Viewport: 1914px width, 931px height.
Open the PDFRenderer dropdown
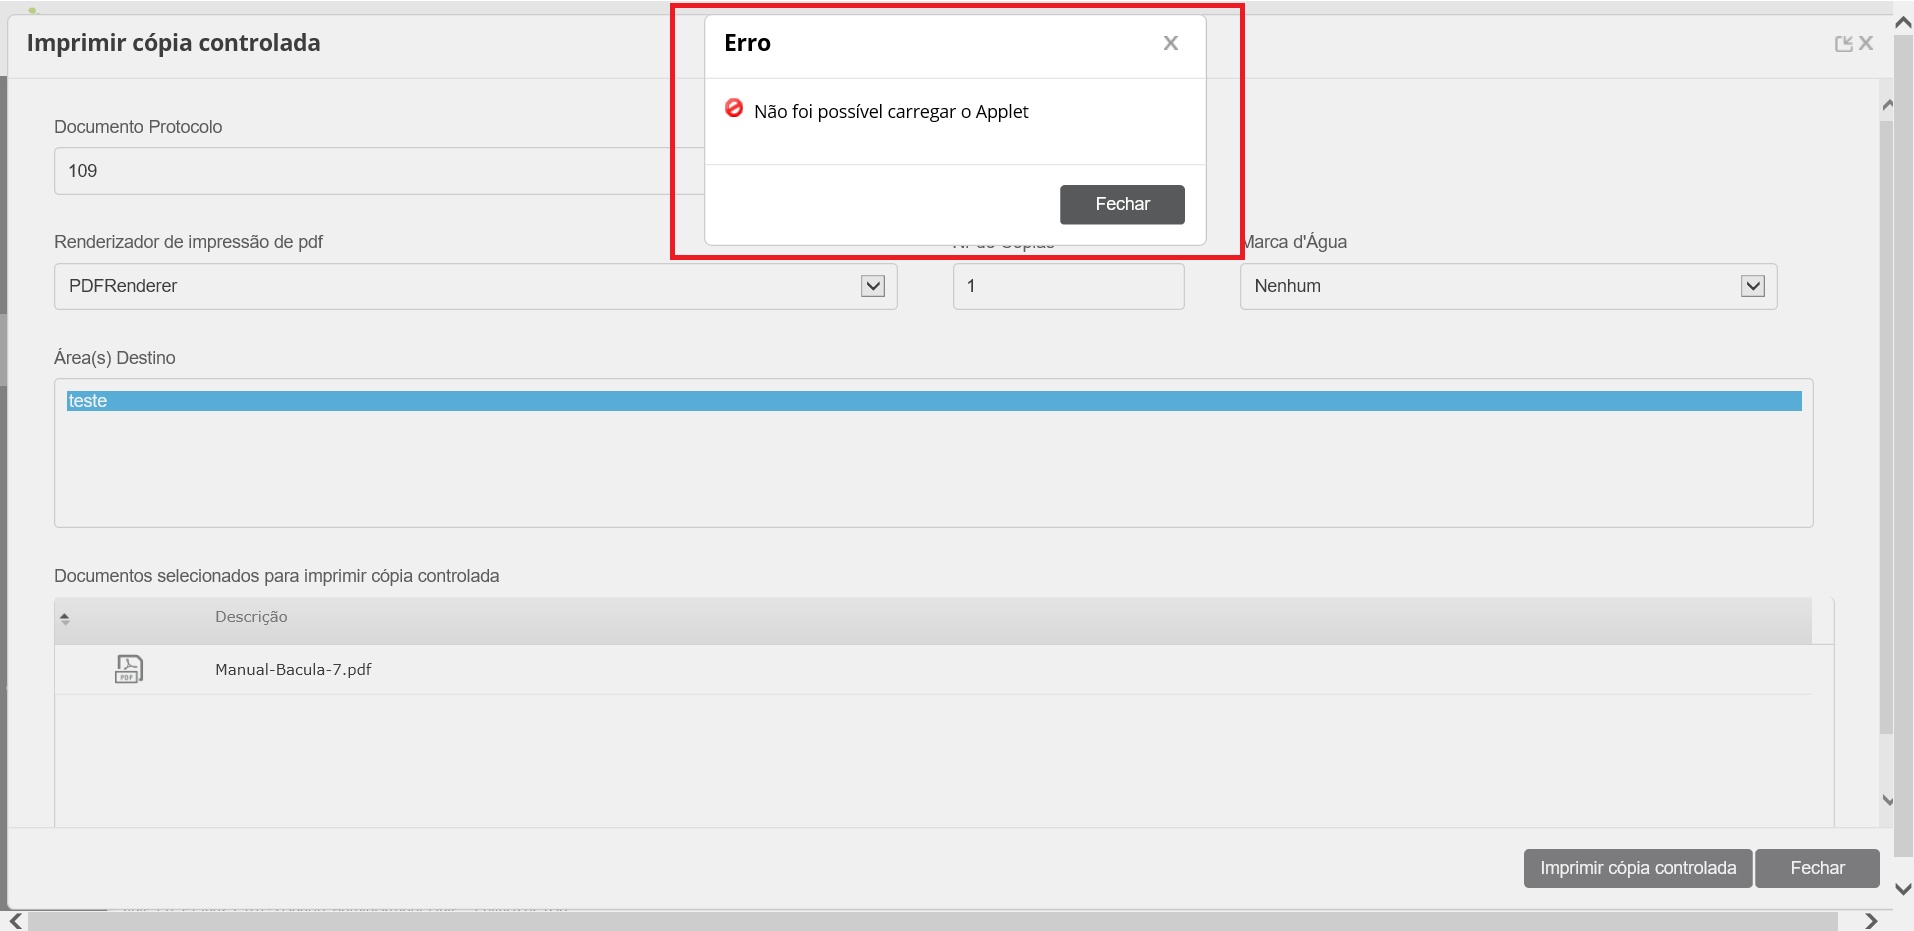pyautogui.click(x=872, y=286)
